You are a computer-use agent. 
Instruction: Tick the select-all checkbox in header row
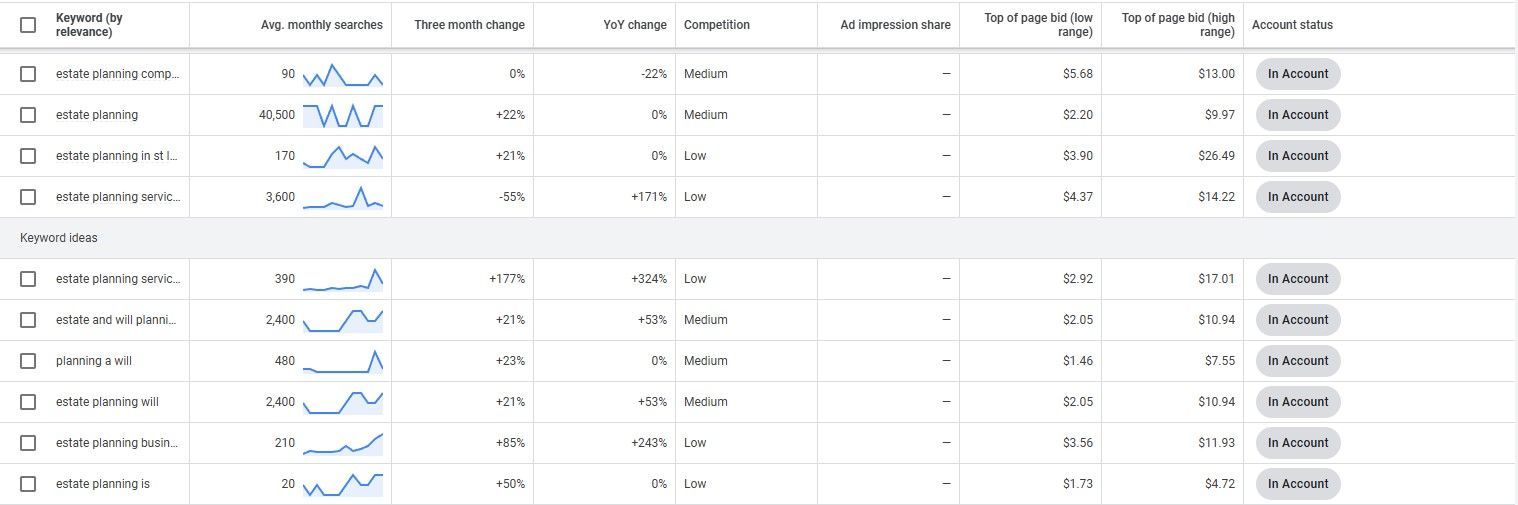pyautogui.click(x=28, y=25)
